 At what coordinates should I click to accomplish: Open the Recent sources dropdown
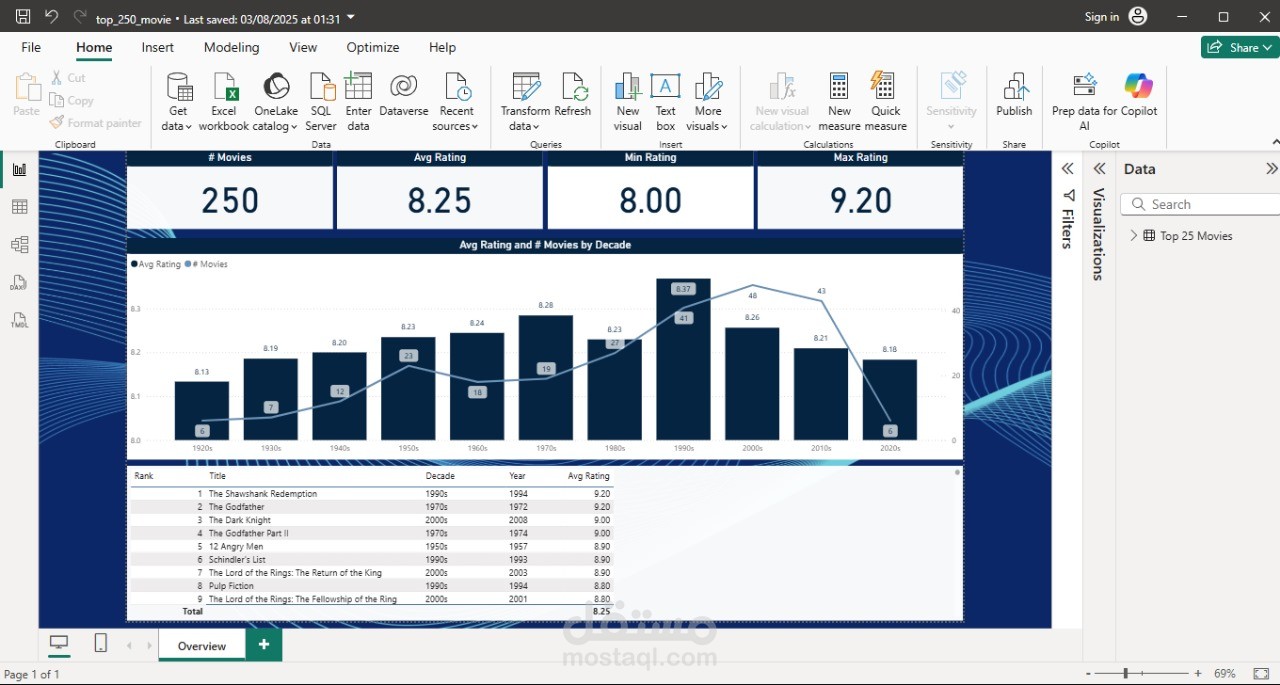point(456,101)
